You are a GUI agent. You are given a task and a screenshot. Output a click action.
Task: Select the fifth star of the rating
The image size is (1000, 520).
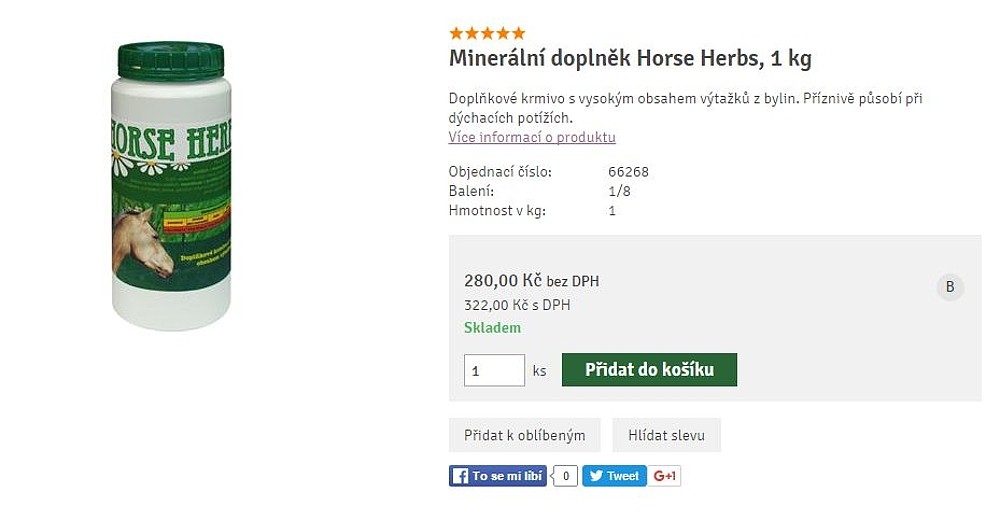[518, 34]
